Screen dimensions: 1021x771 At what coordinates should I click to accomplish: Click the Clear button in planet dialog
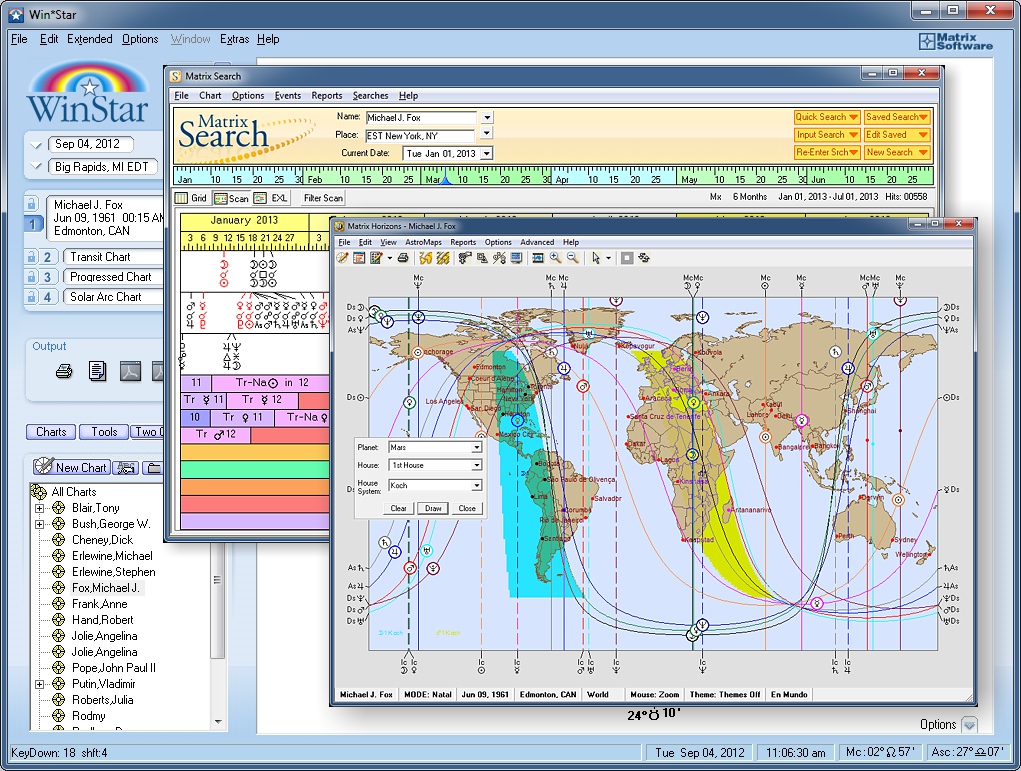coord(399,509)
